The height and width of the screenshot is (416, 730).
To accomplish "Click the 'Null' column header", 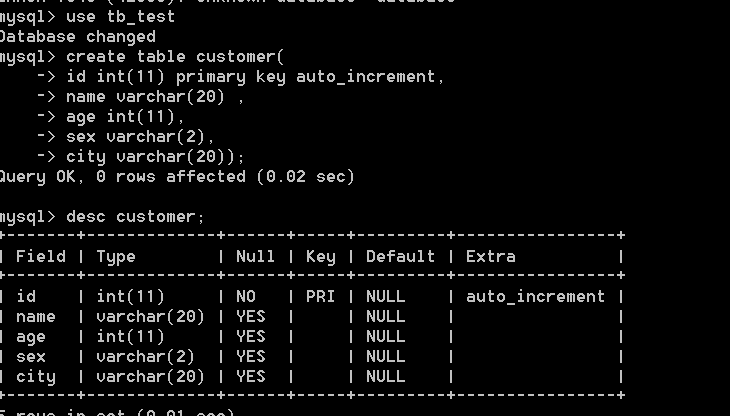I will pyautogui.click(x=255, y=257).
